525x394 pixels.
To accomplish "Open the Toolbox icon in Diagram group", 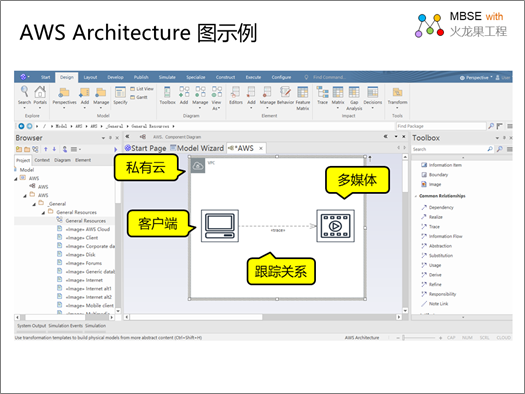I will (x=167, y=92).
